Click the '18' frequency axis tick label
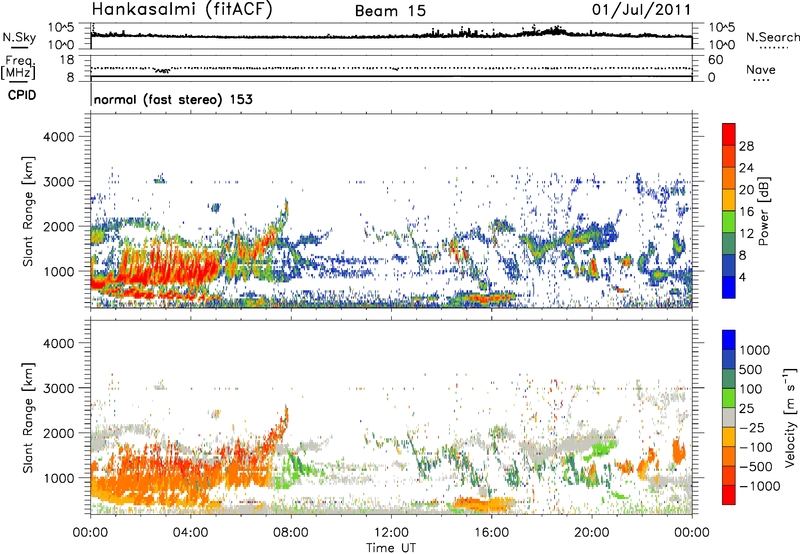The height and width of the screenshot is (554, 800). [x=67, y=60]
